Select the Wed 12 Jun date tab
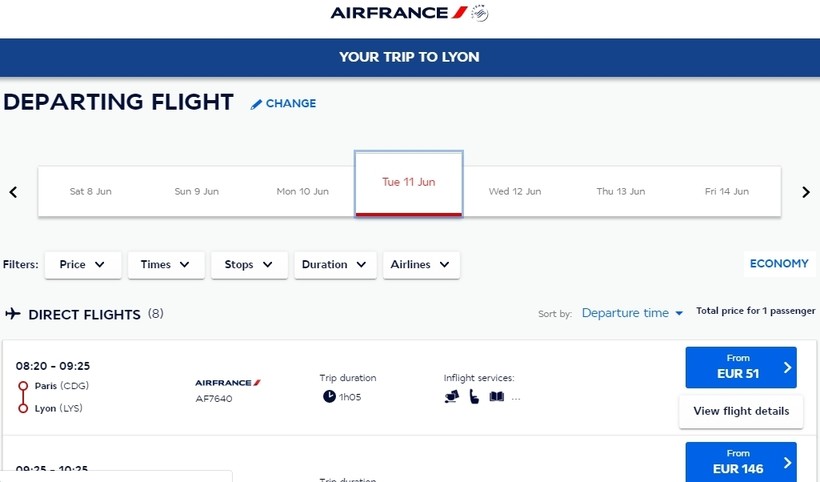The width and height of the screenshot is (820, 482). pos(514,191)
